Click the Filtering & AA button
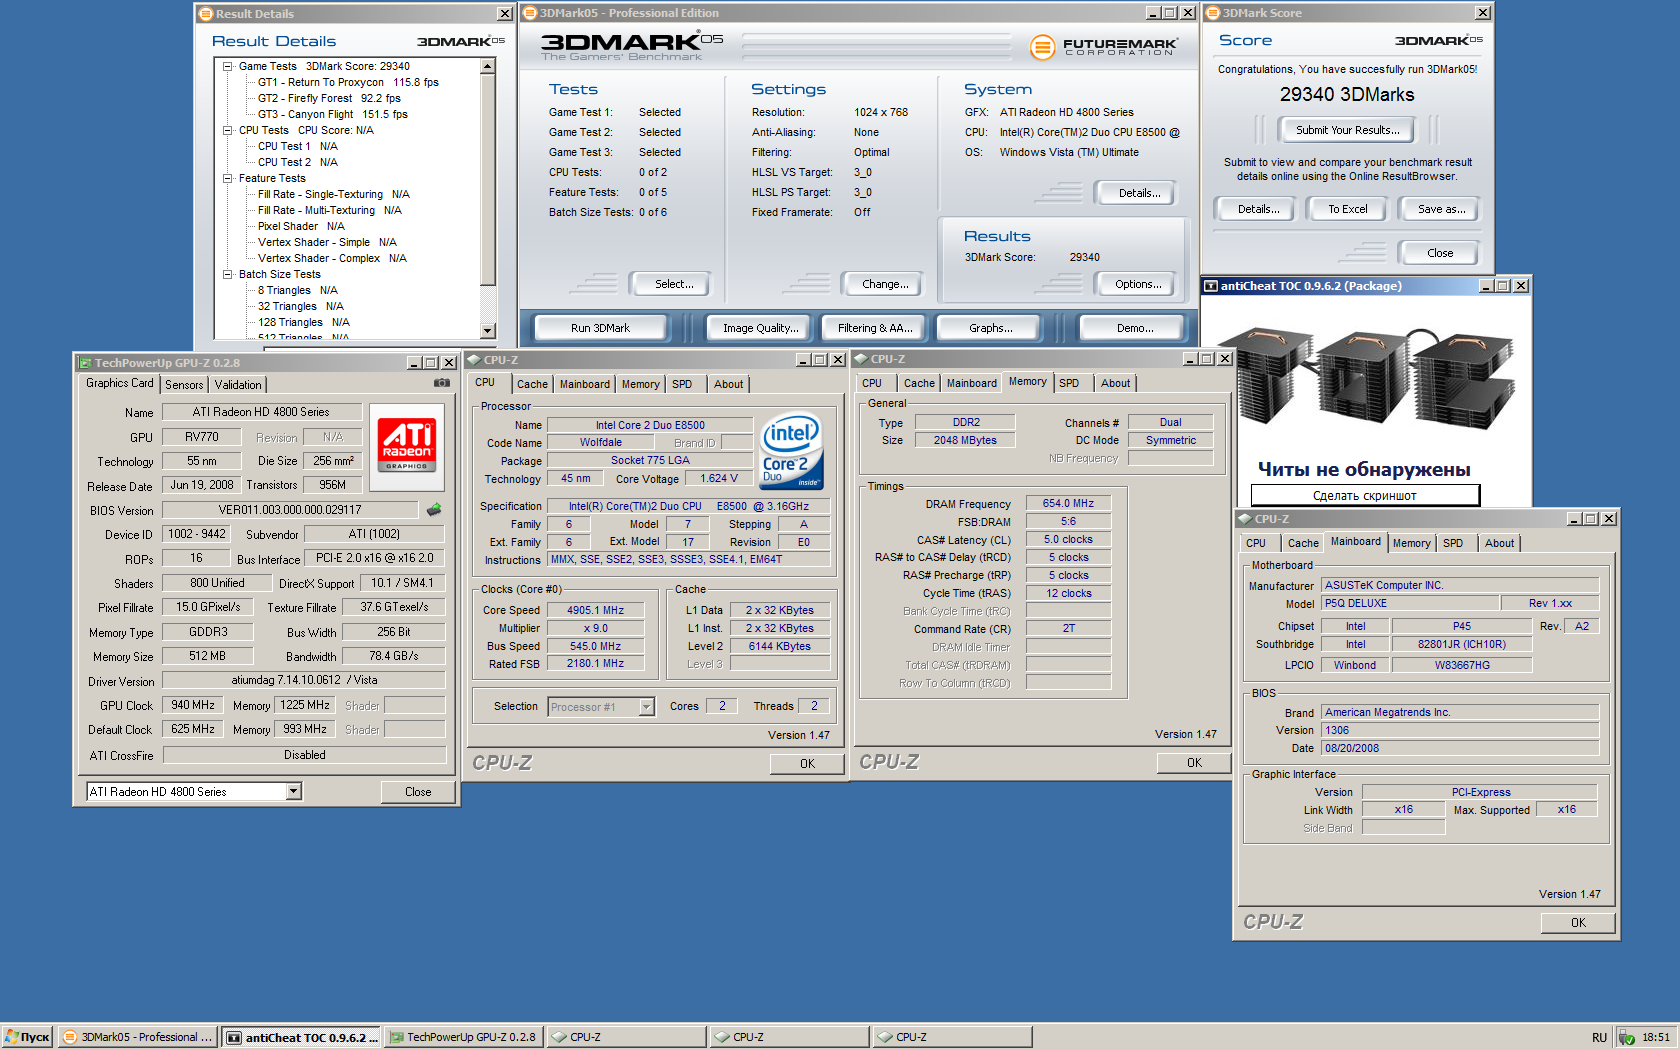The width and height of the screenshot is (1680, 1050). coord(875,328)
